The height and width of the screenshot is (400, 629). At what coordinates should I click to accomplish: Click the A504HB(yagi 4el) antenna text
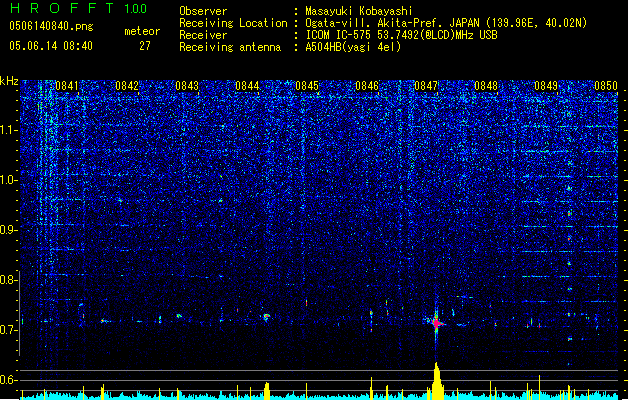tap(353, 47)
